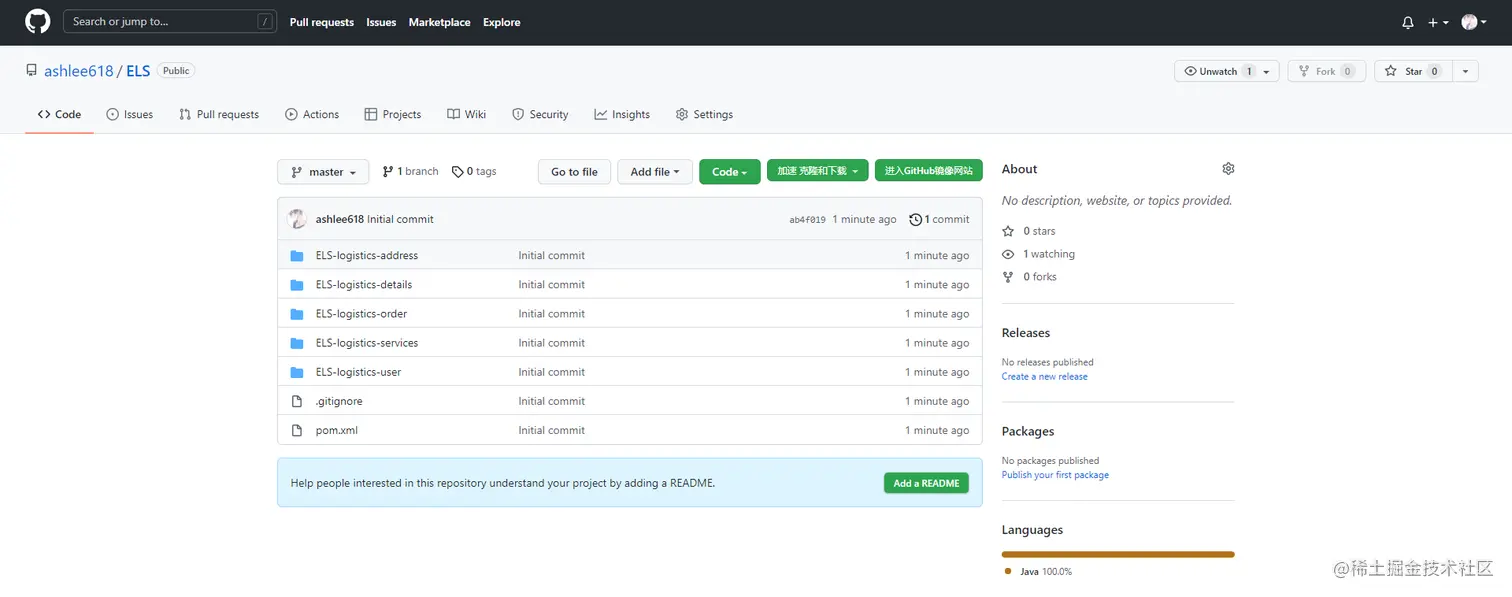Click the Go to file button

(x=574, y=172)
